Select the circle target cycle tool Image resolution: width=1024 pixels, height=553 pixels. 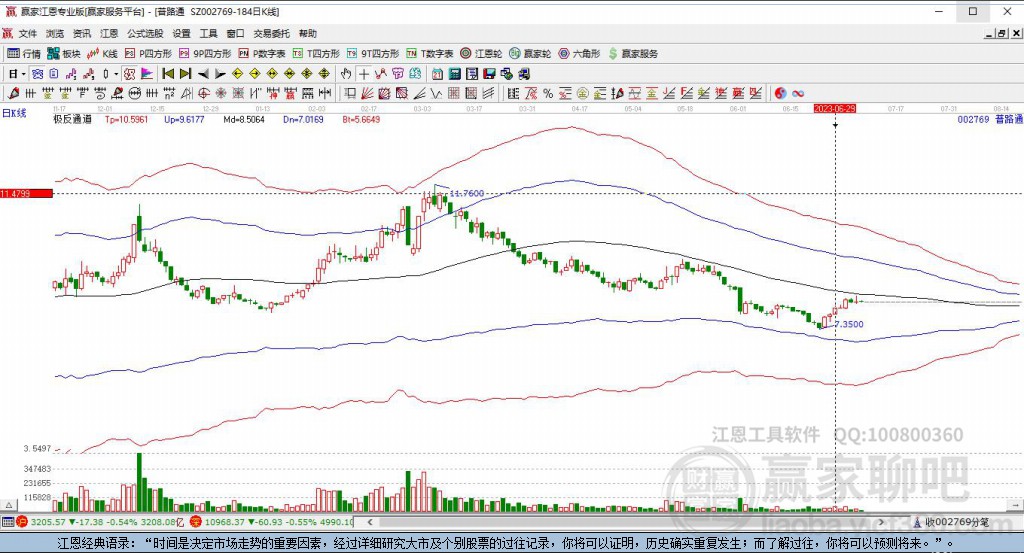coord(203,93)
